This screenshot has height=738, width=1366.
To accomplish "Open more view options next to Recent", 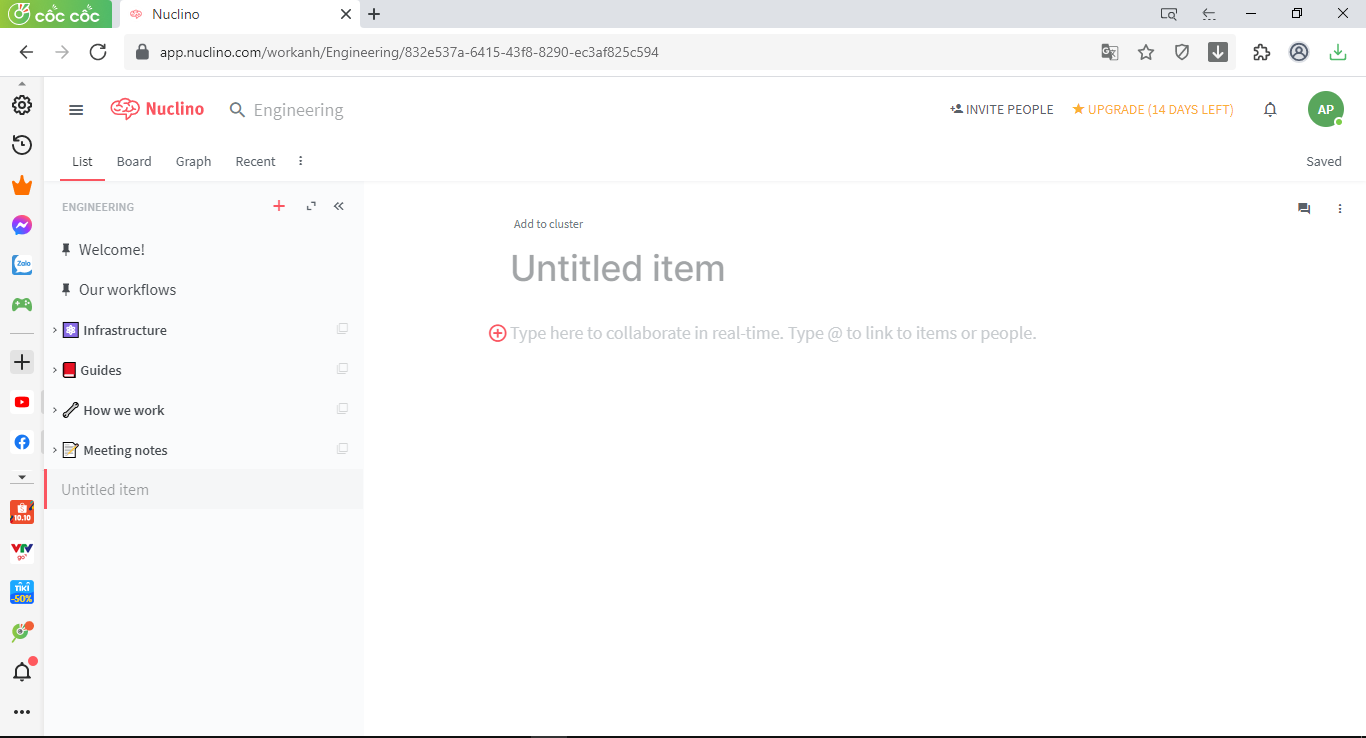I will point(301,161).
